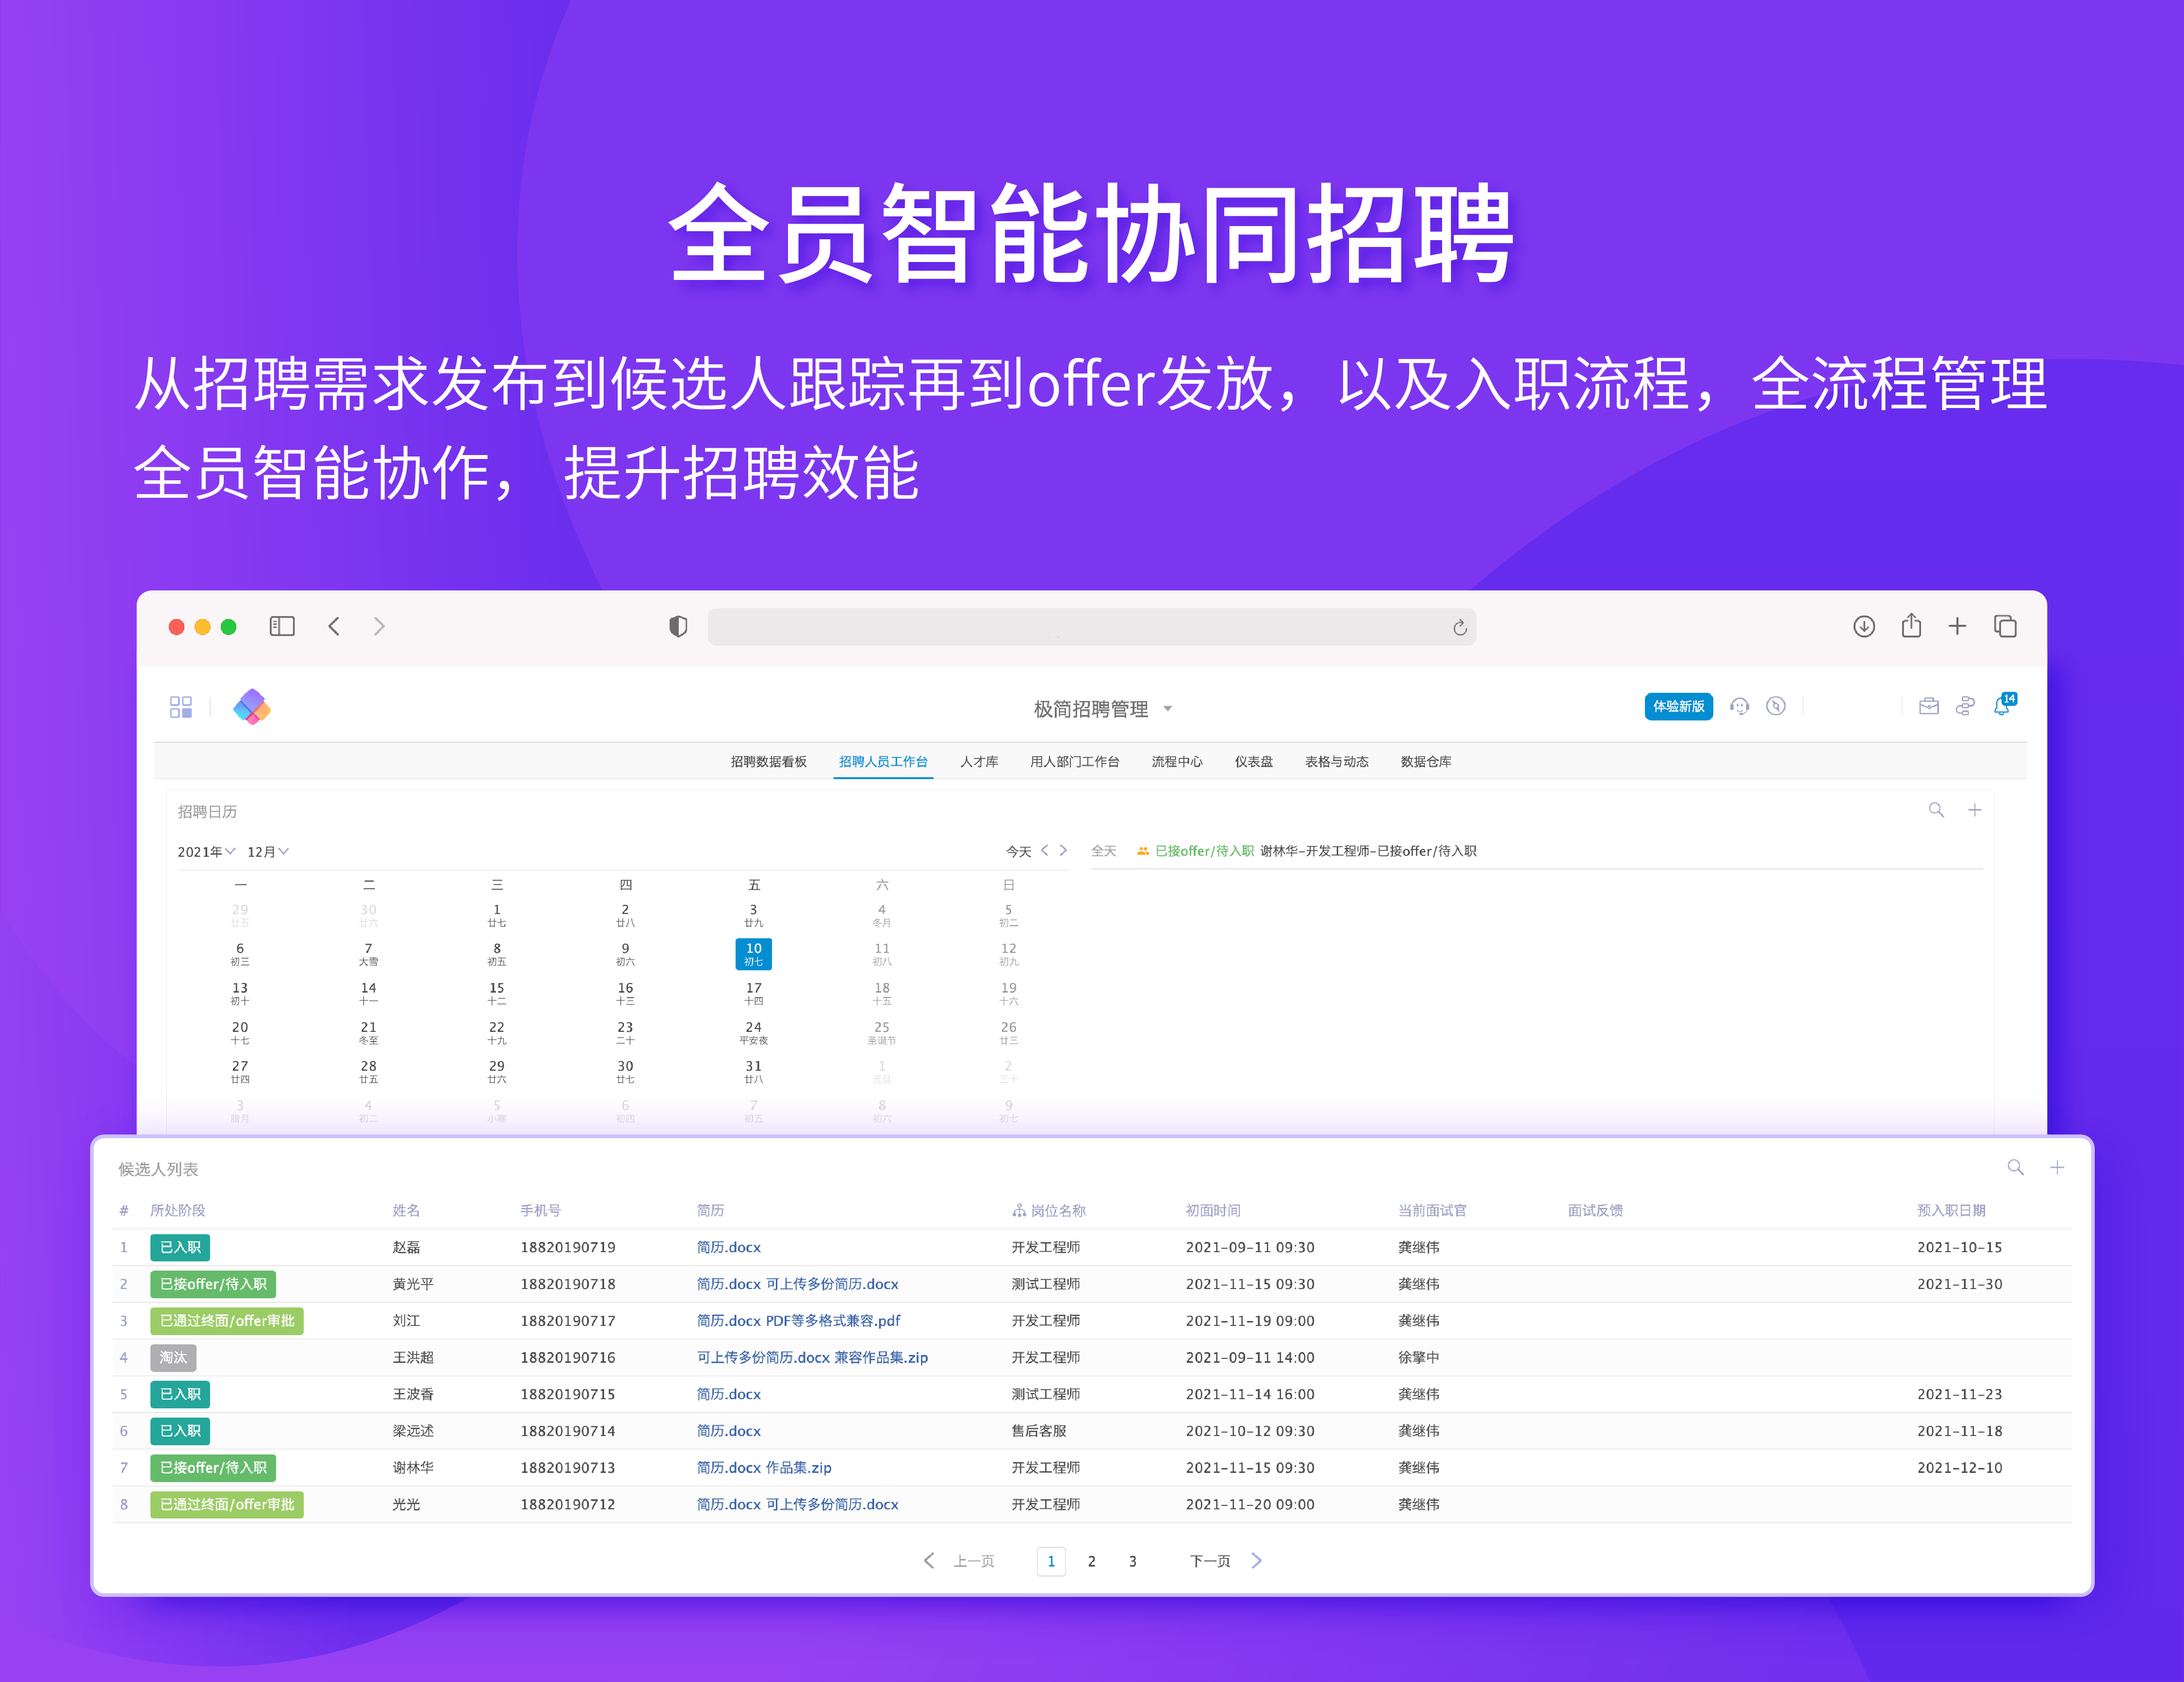Click the browser address bar
The width and height of the screenshot is (2184, 1682).
[1091, 627]
